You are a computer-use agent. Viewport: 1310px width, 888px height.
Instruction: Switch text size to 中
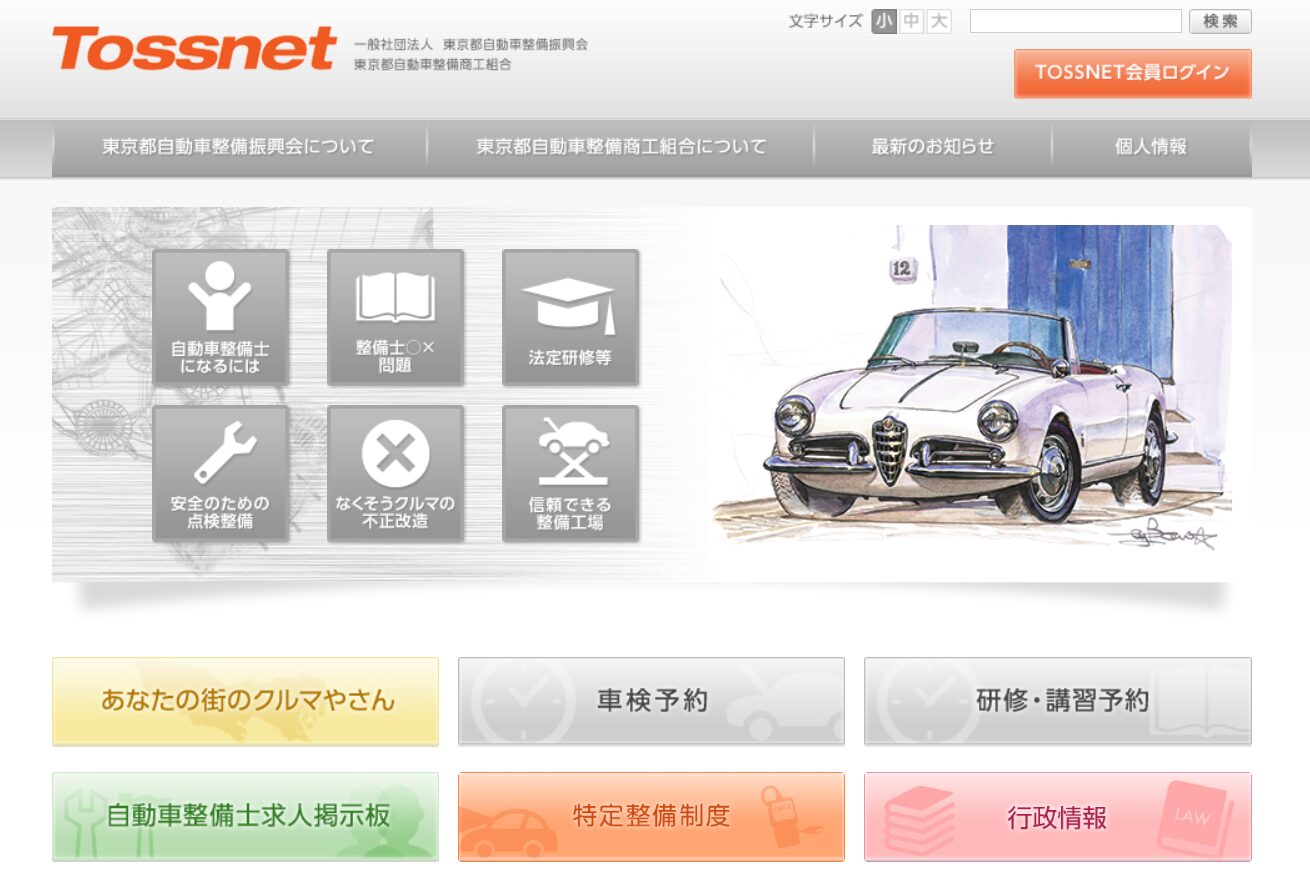coord(911,21)
